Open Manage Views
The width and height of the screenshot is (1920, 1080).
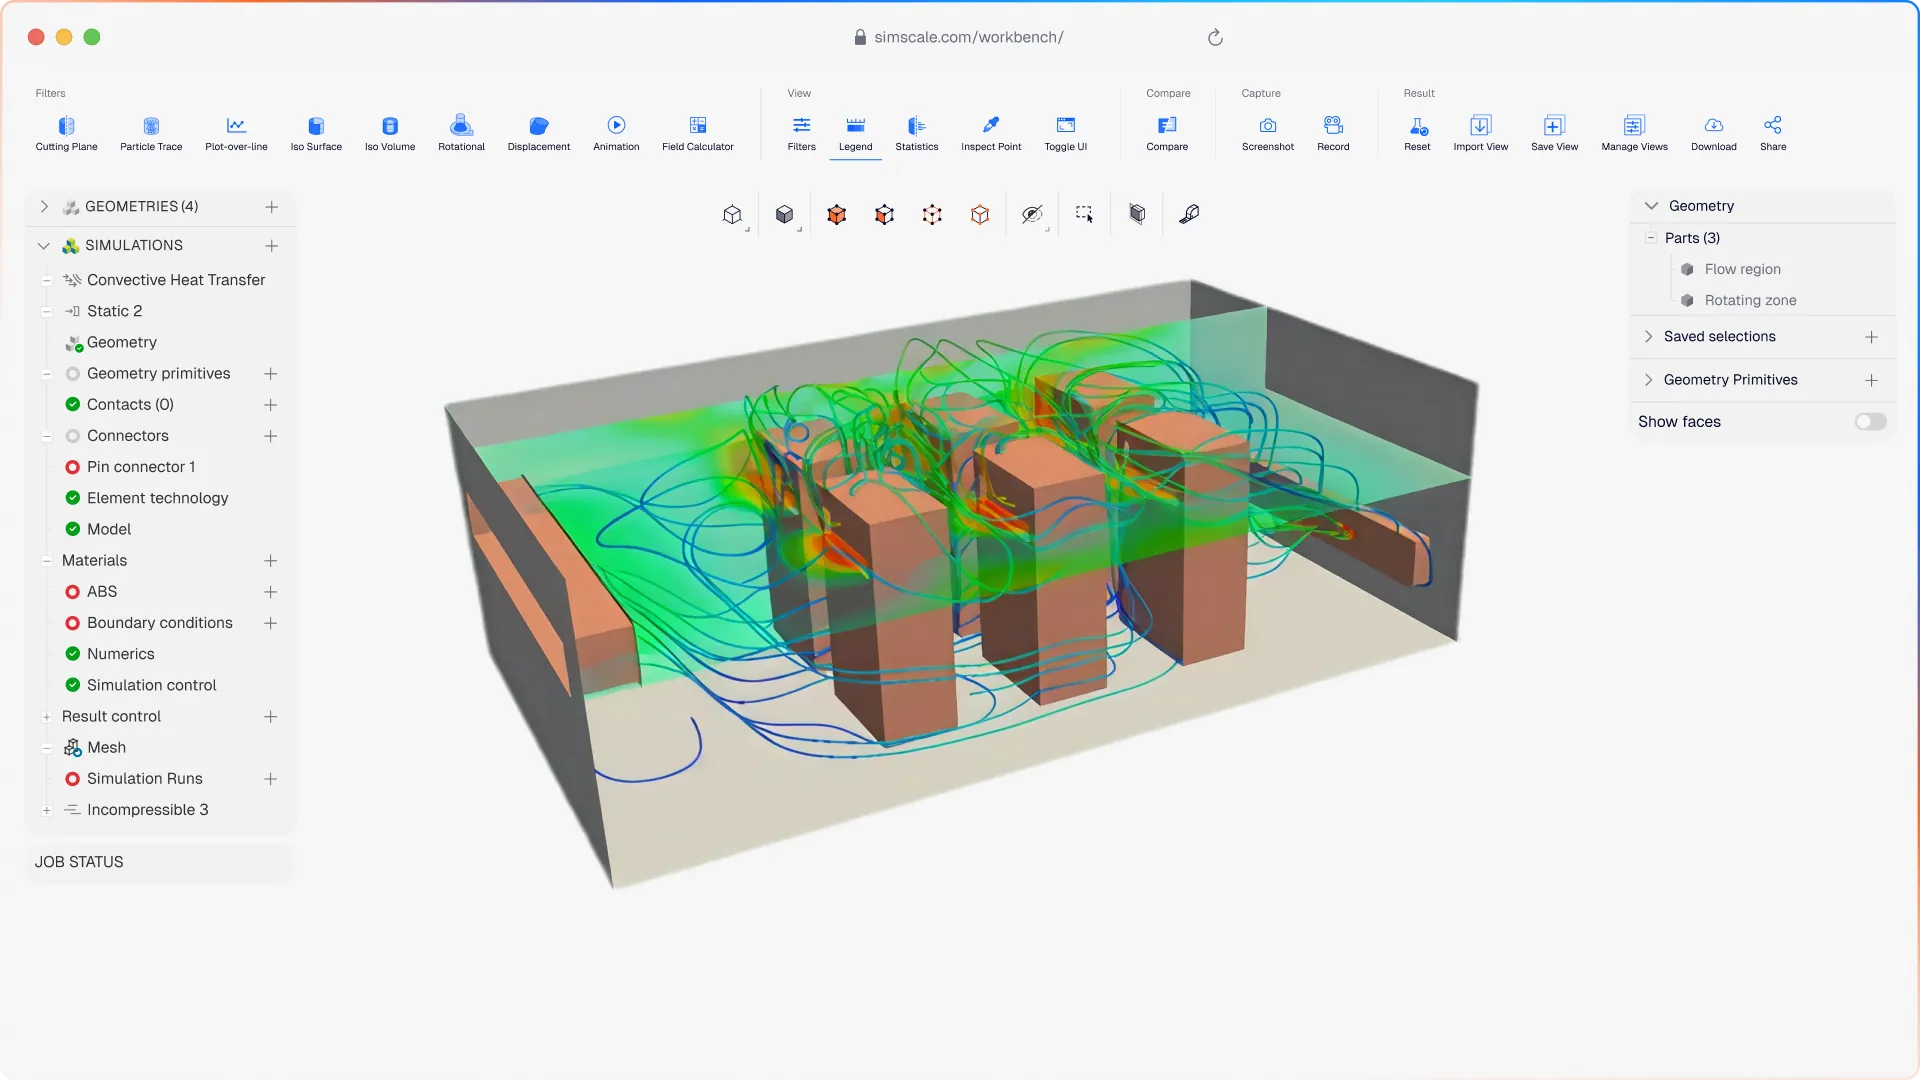(1634, 133)
